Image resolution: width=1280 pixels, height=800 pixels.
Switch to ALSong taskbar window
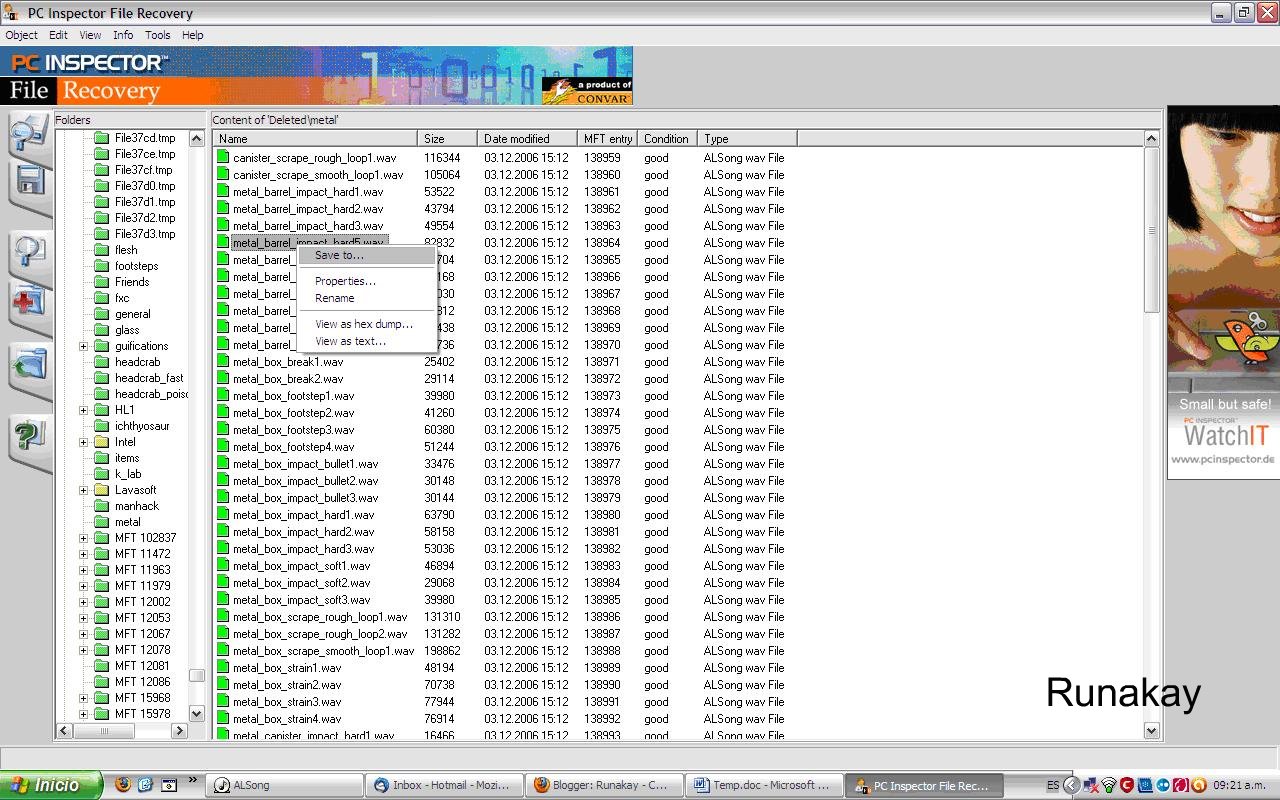[286, 786]
